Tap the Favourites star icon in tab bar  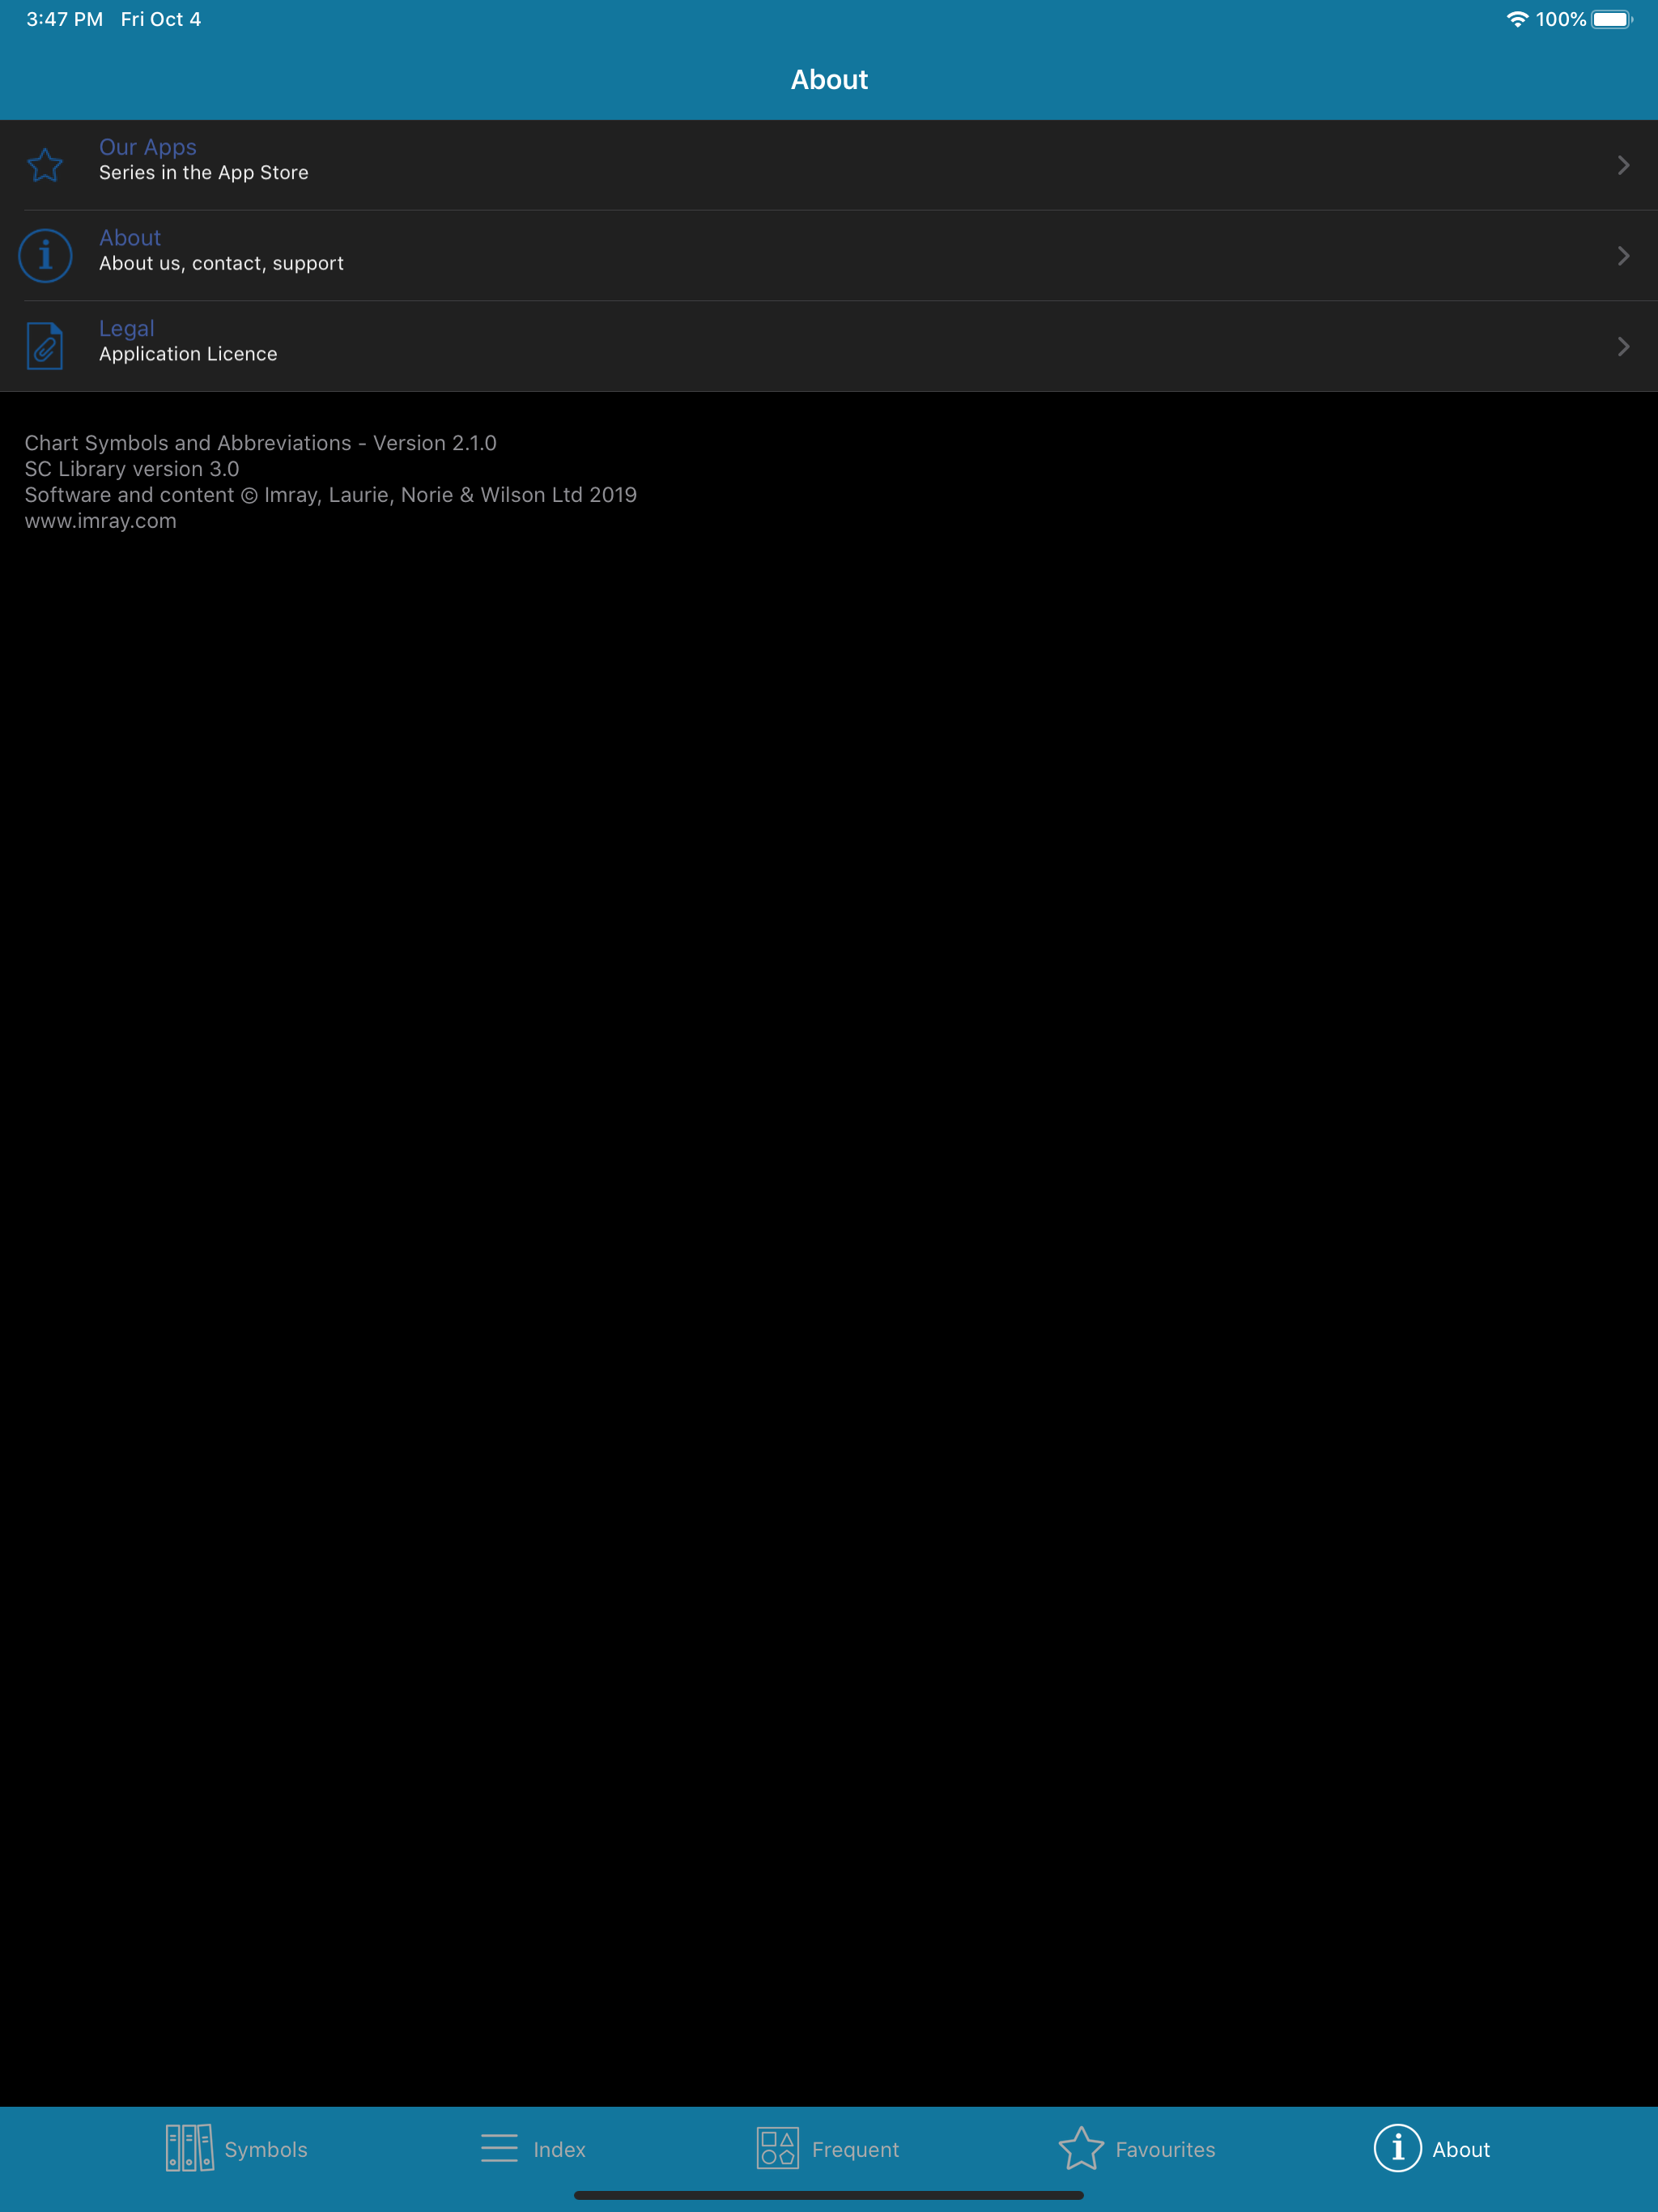click(x=1081, y=2148)
